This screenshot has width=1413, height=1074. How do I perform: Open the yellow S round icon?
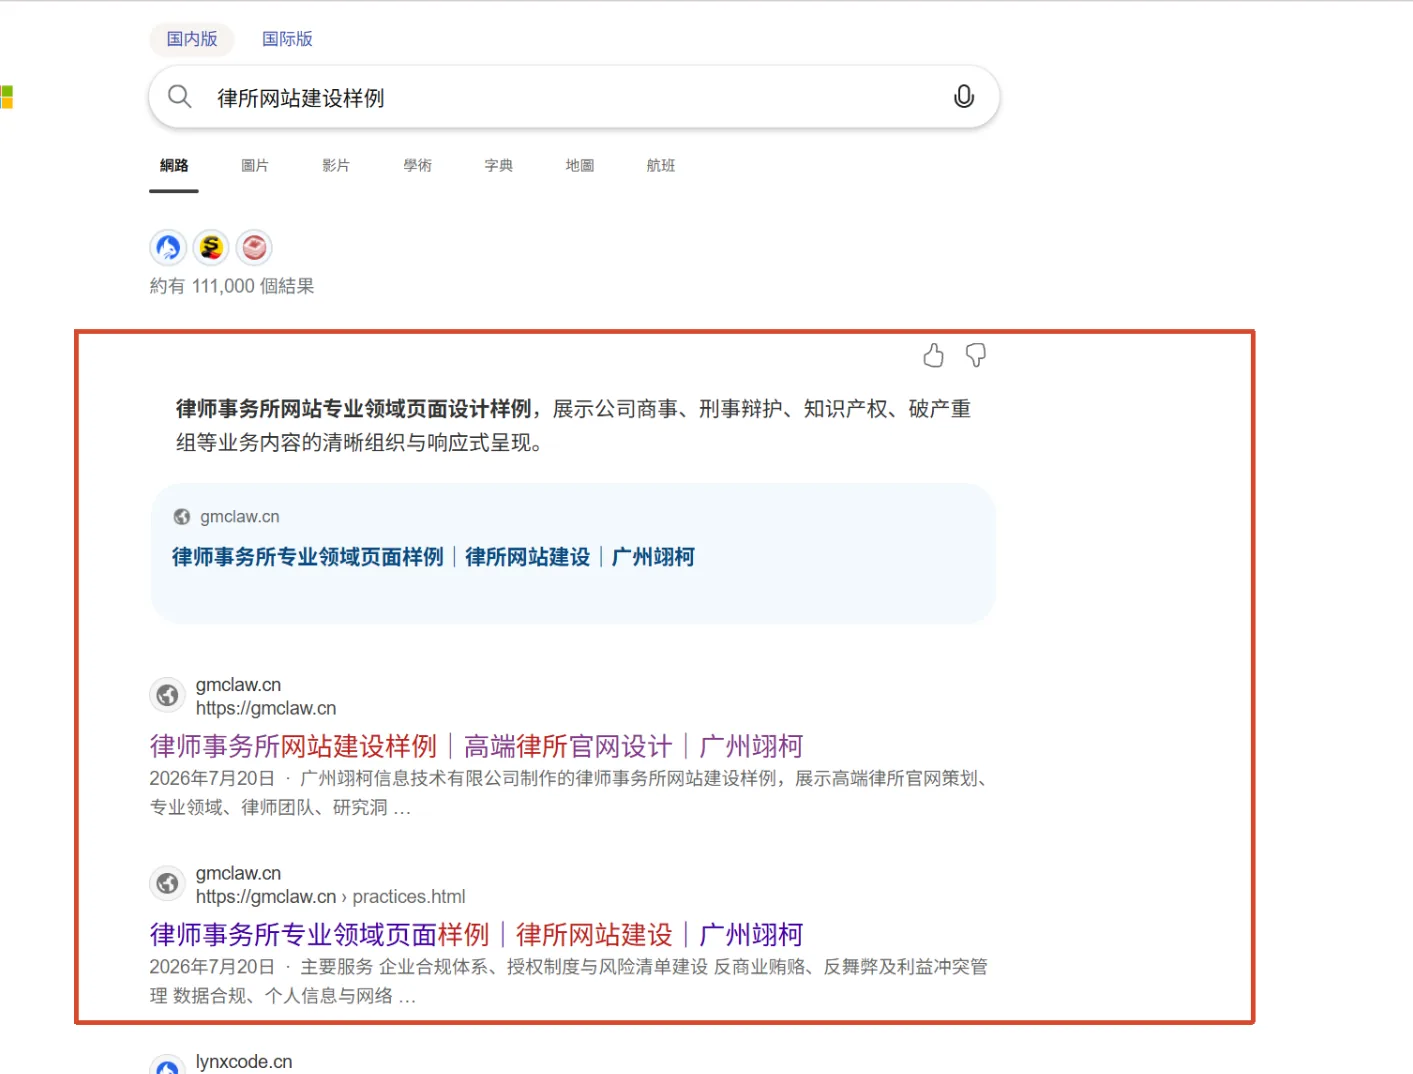211,247
